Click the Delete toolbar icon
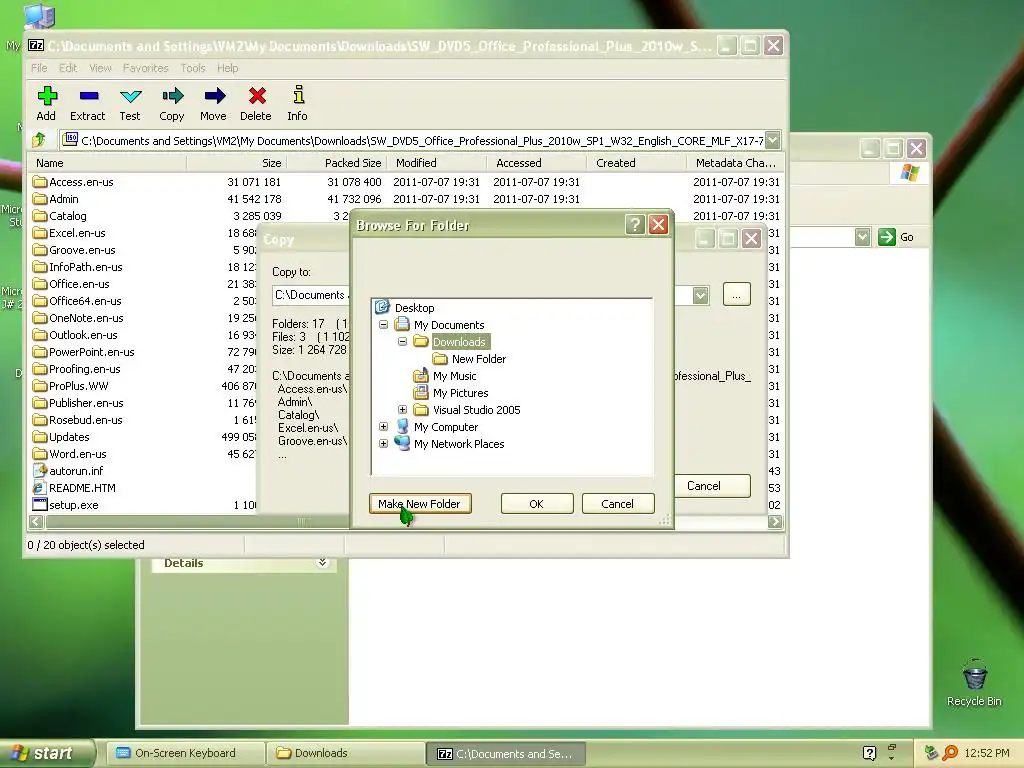Image resolution: width=1024 pixels, height=768 pixels. (x=257, y=97)
